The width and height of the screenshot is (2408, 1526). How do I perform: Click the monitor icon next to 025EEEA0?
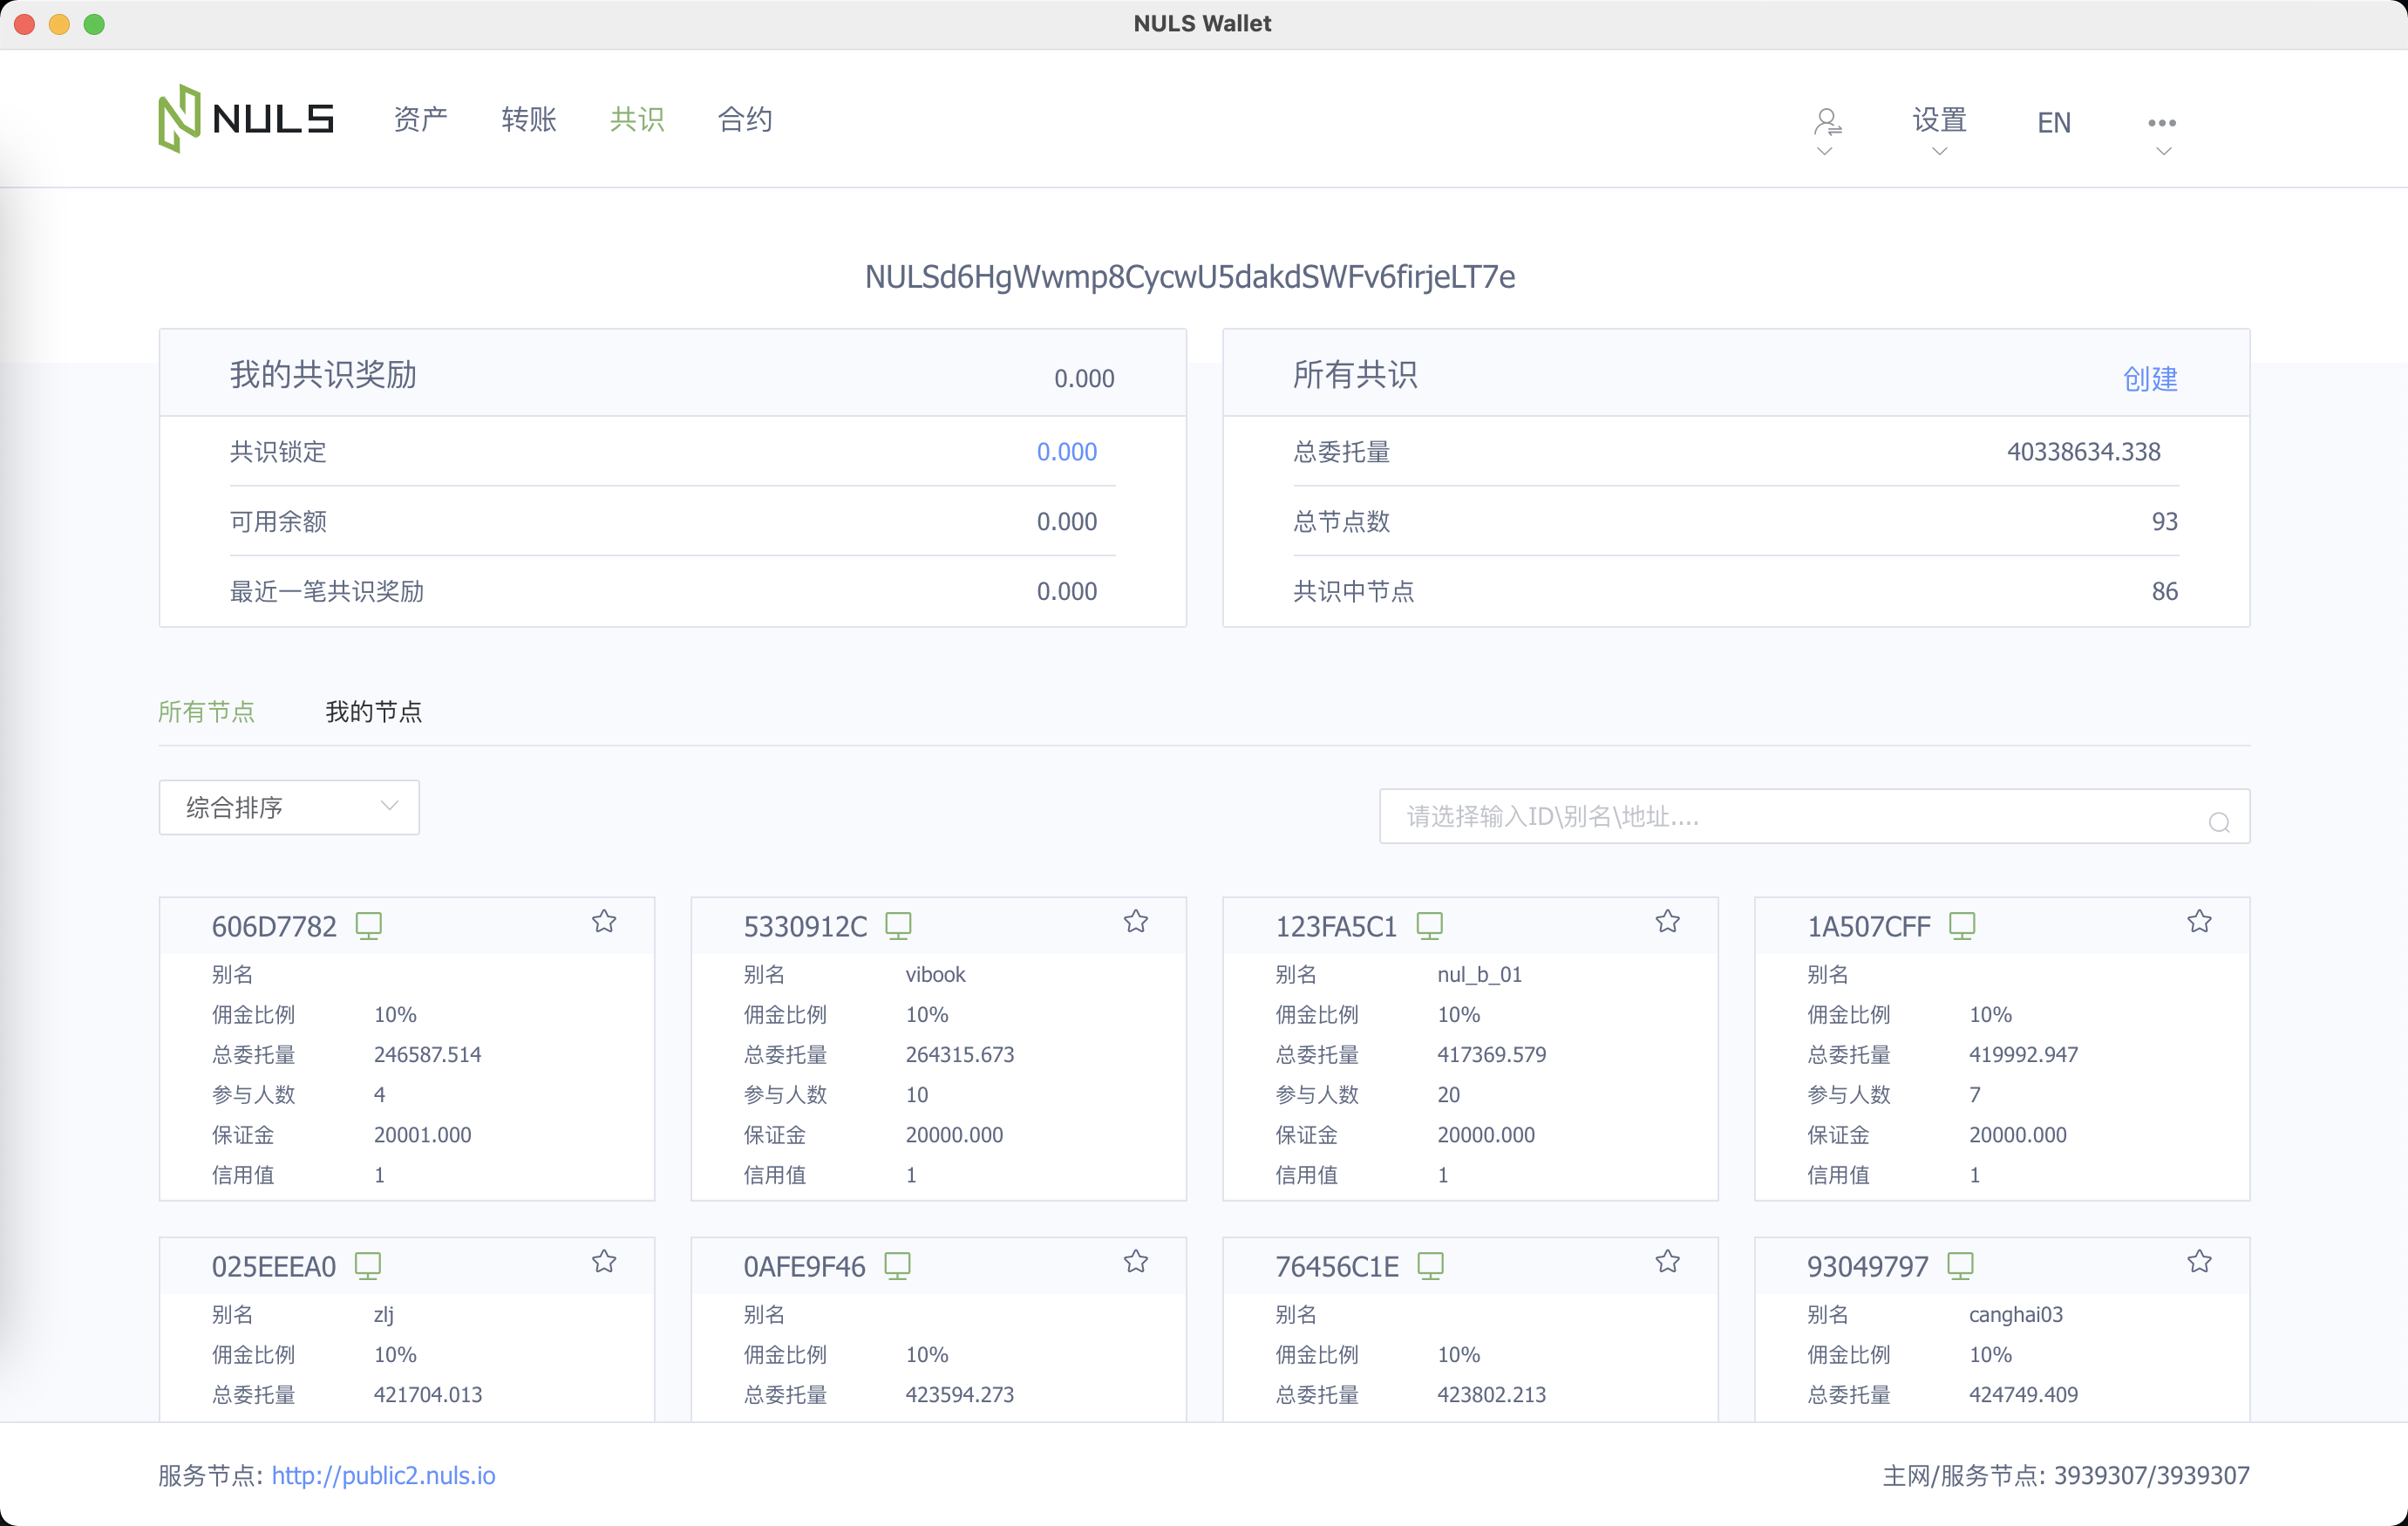pyautogui.click(x=368, y=1265)
